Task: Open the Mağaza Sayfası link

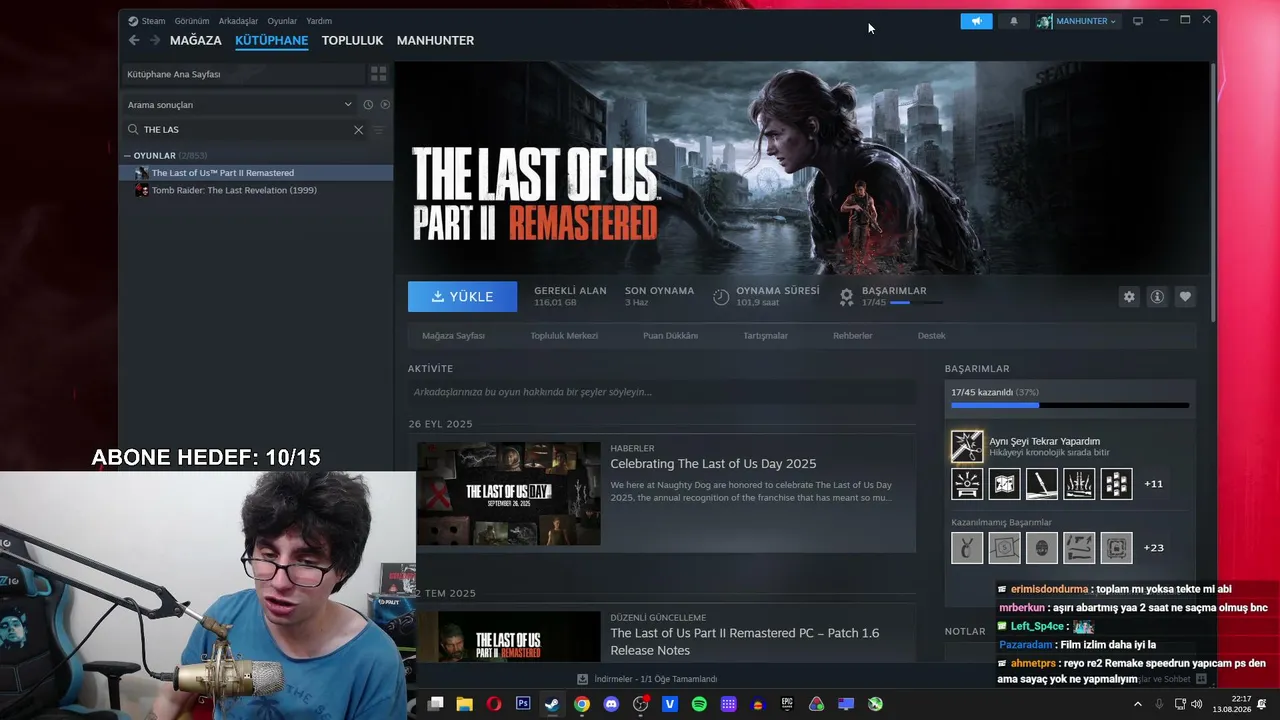Action: [x=453, y=336]
